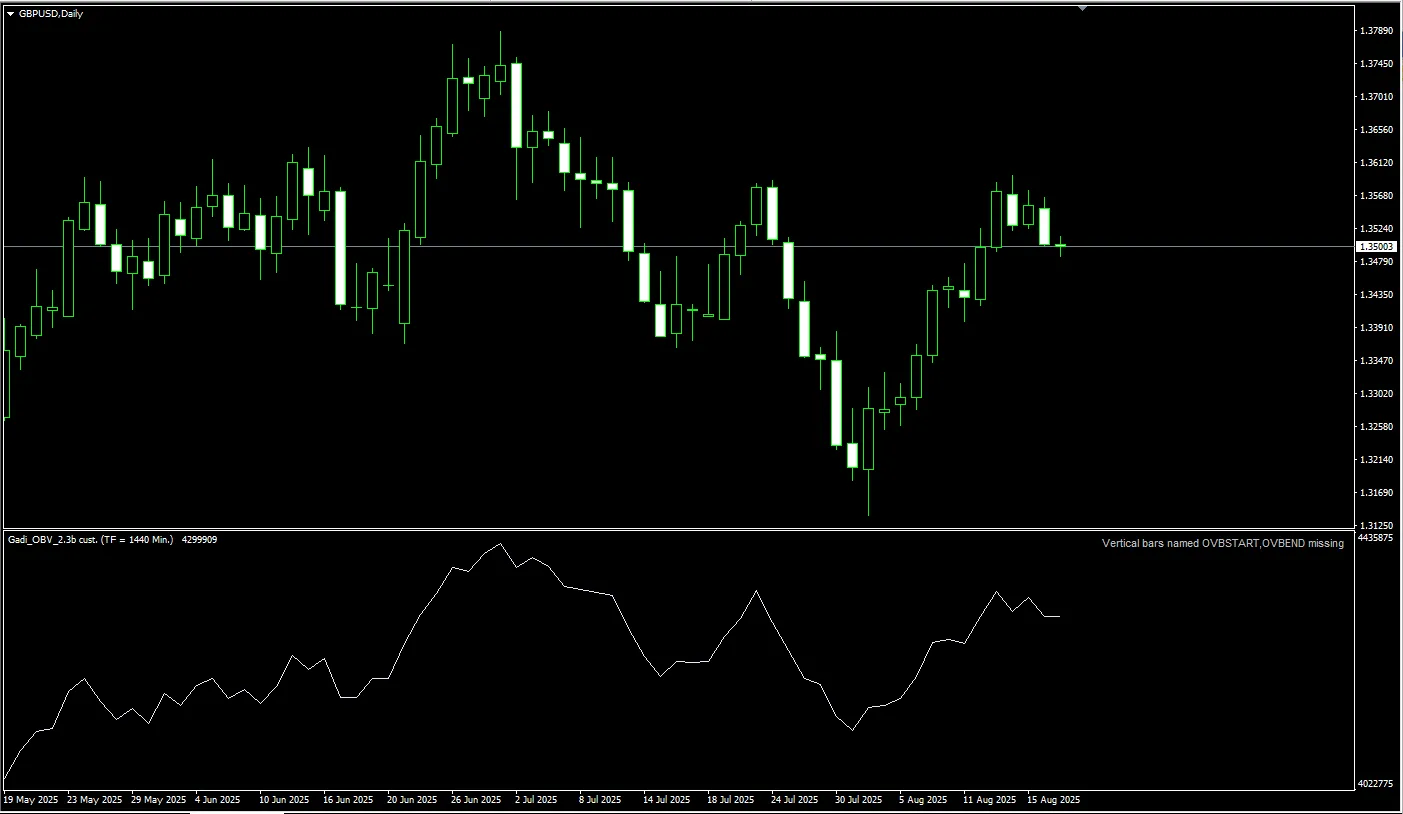The height and width of the screenshot is (814, 1403).
Task: Click the price scale value 1.32140
Action: 1378,460
